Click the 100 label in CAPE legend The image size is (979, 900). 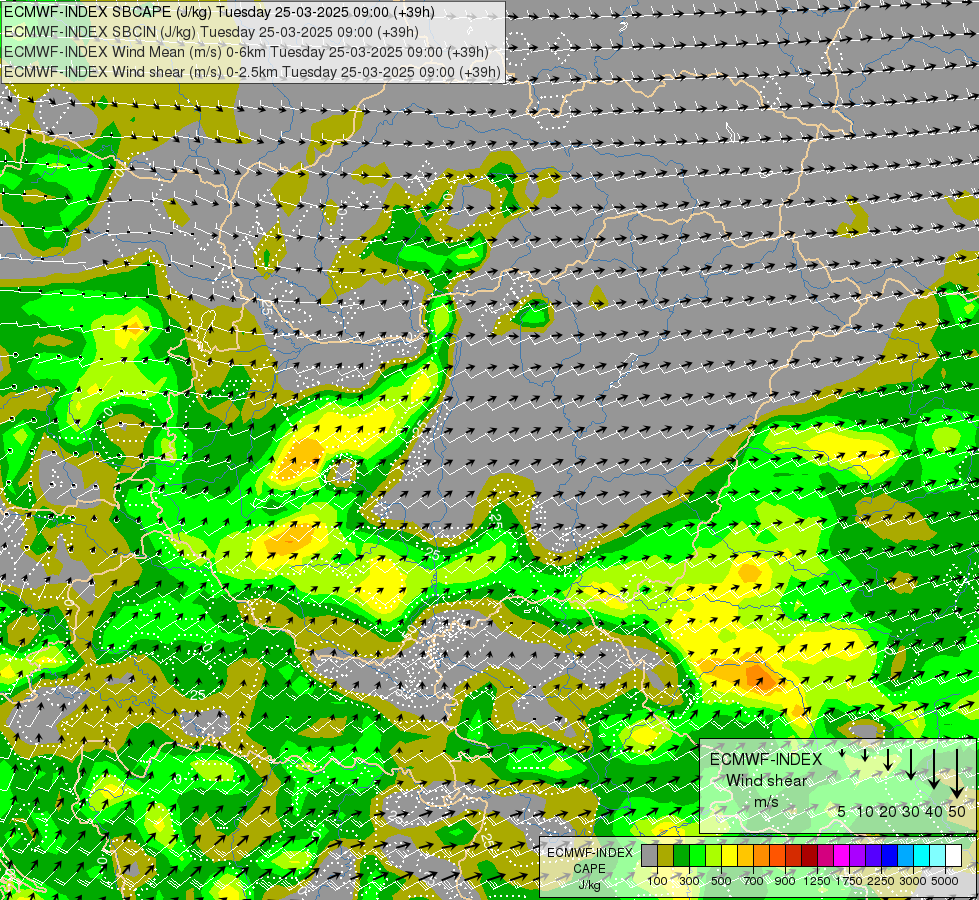pyautogui.click(x=657, y=881)
